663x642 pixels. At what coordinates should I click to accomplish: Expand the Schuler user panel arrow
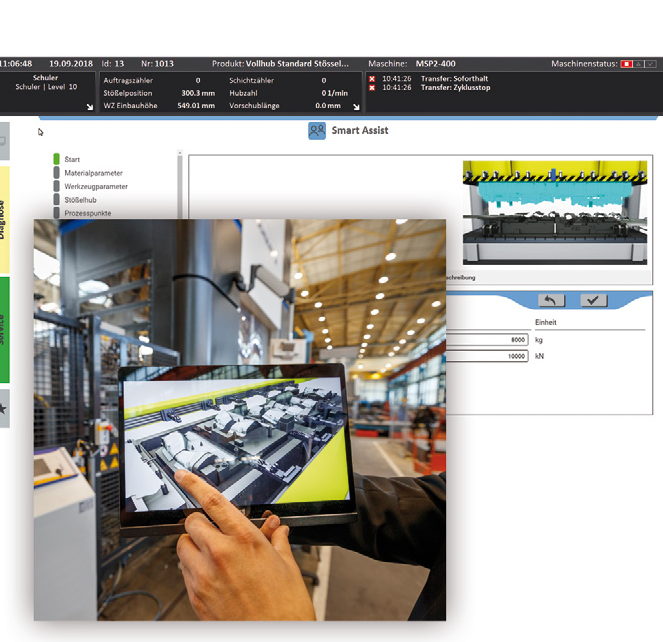pos(90,107)
